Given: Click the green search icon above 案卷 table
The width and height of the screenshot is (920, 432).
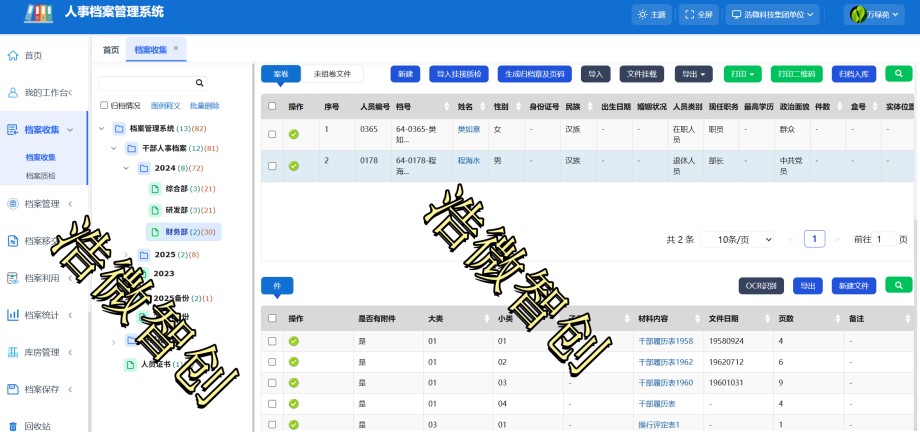Looking at the screenshot, I should pyautogui.click(x=899, y=74).
